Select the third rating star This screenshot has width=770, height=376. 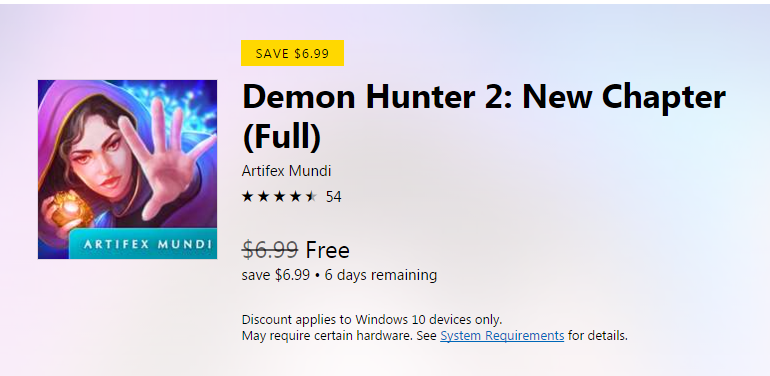[x=279, y=197]
